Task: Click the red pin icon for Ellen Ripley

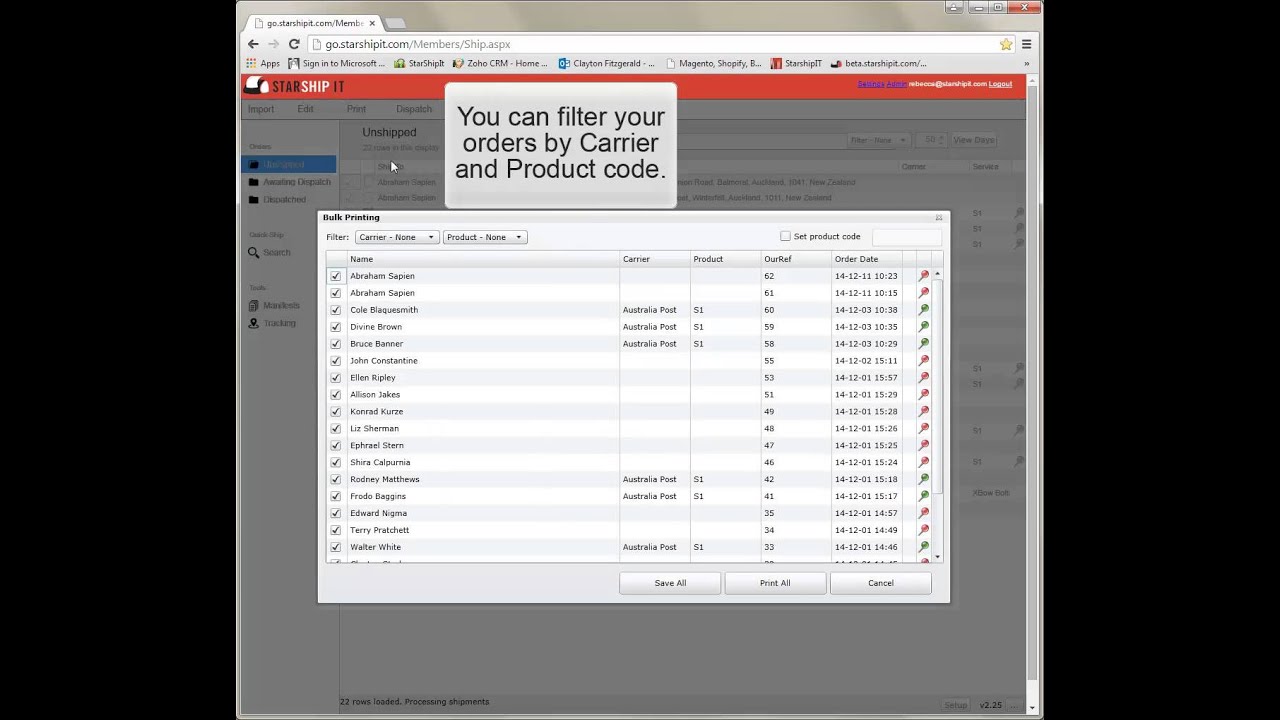Action: click(924, 378)
